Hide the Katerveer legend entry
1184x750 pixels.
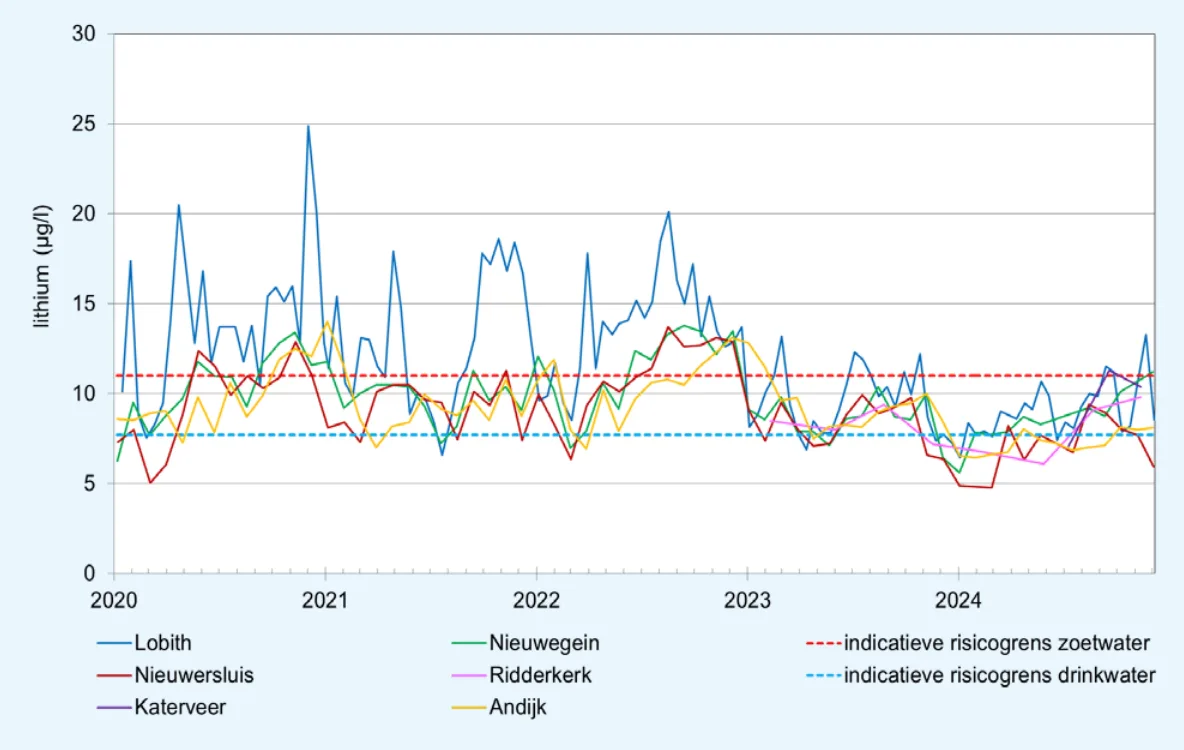point(180,707)
